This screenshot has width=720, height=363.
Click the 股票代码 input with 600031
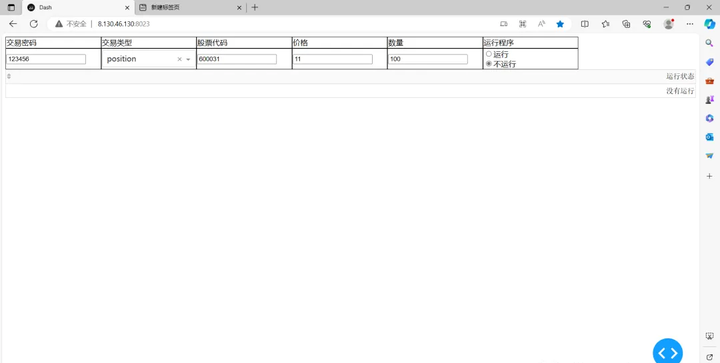coord(237,59)
